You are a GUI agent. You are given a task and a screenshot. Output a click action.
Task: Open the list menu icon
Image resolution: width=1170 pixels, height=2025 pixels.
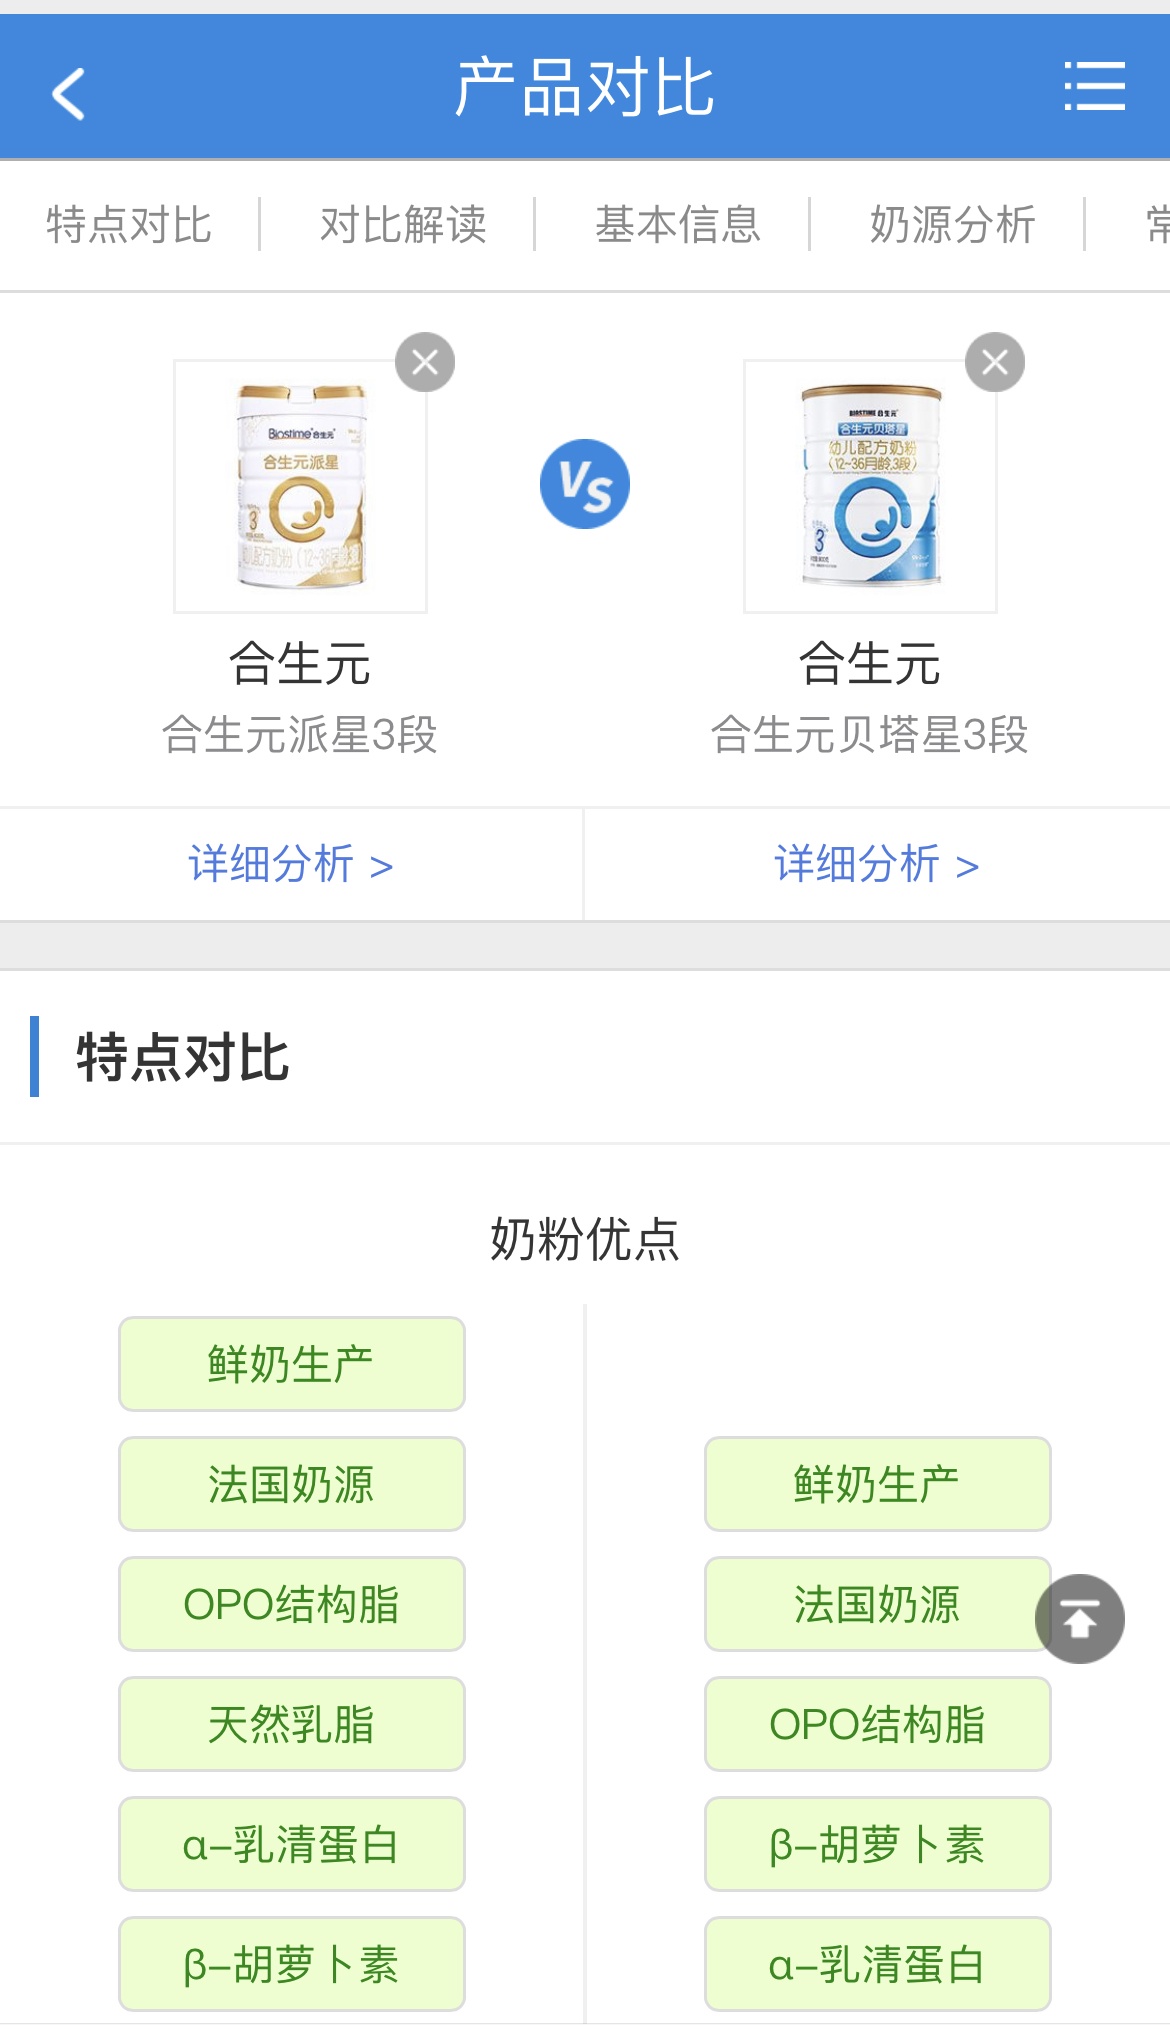tap(1094, 87)
